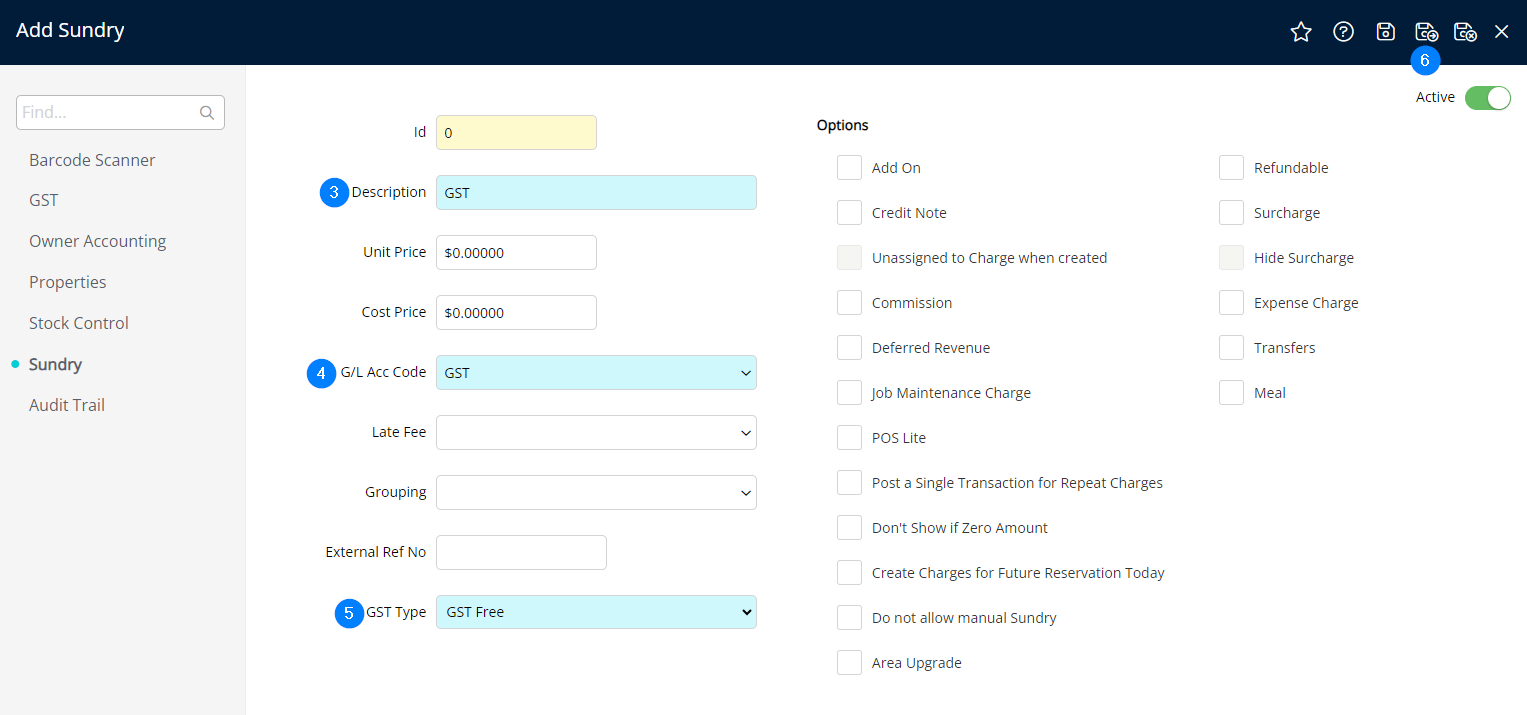Click the favorites star icon
1527x715 pixels.
click(x=1300, y=32)
